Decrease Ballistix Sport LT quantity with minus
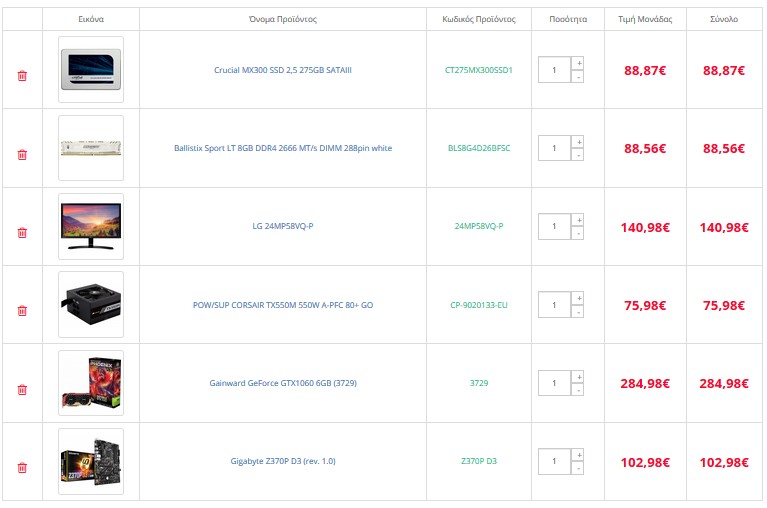 [578, 155]
